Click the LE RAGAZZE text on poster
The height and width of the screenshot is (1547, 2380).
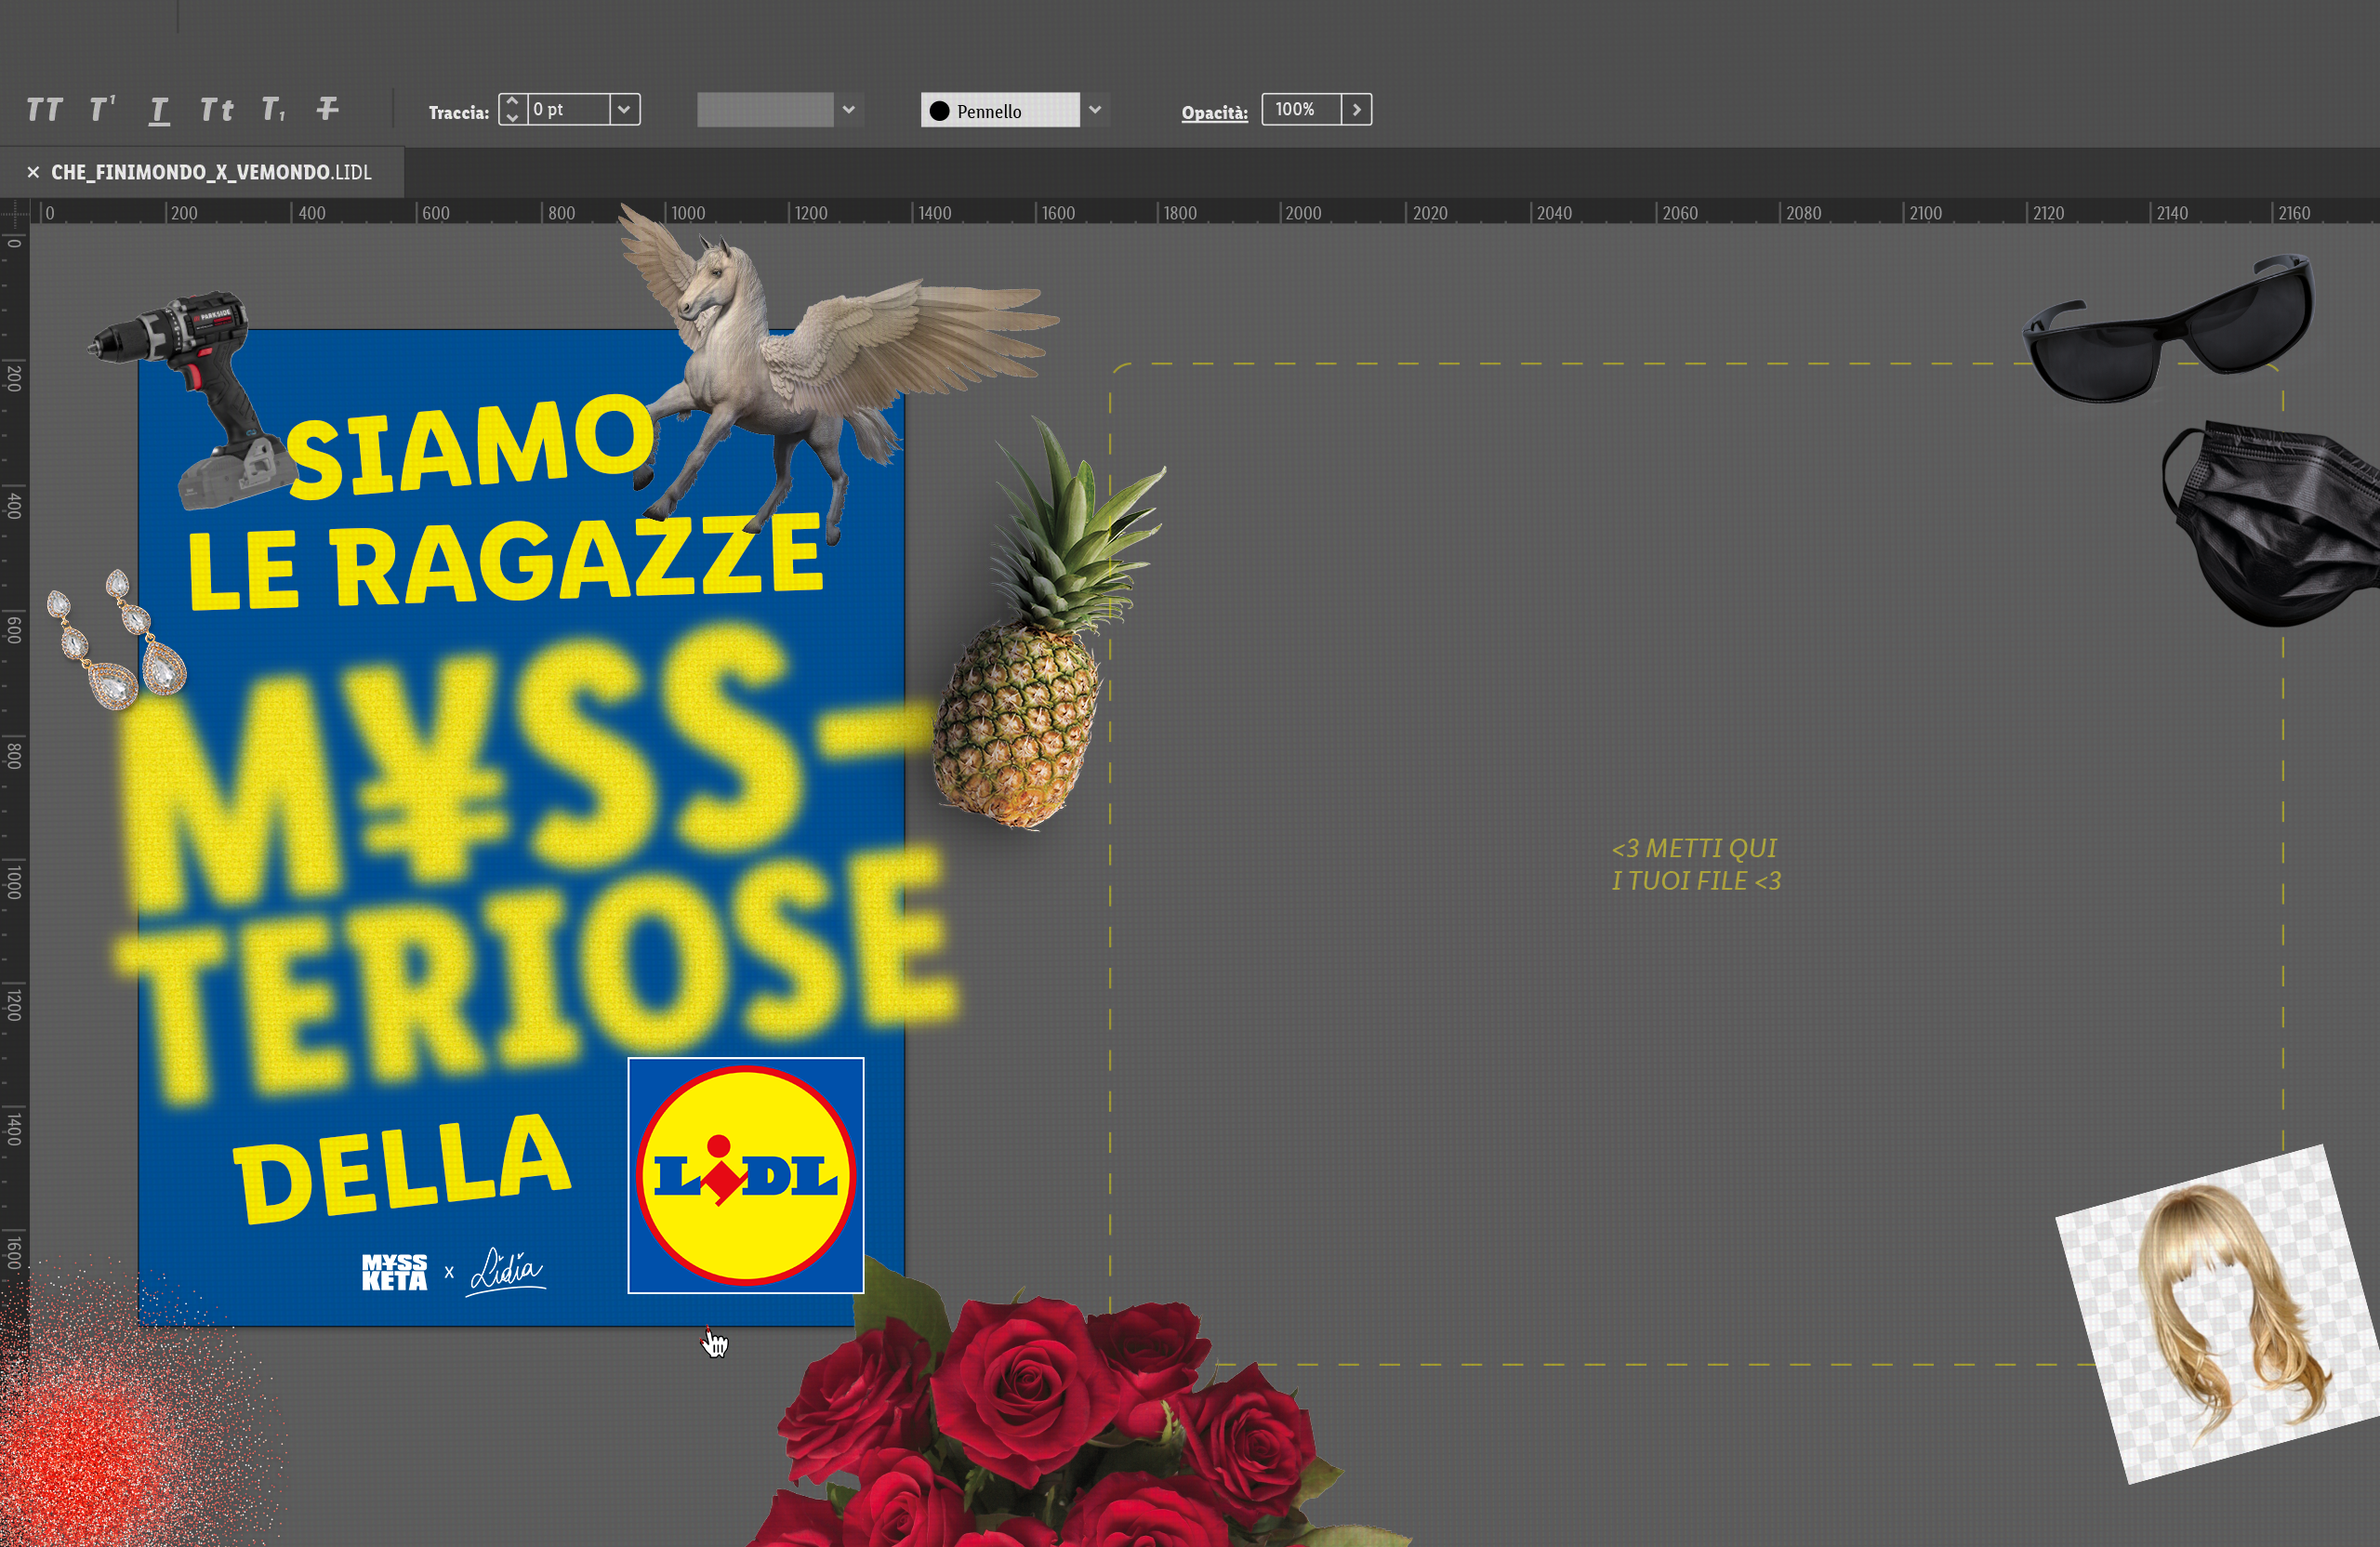pos(505,562)
